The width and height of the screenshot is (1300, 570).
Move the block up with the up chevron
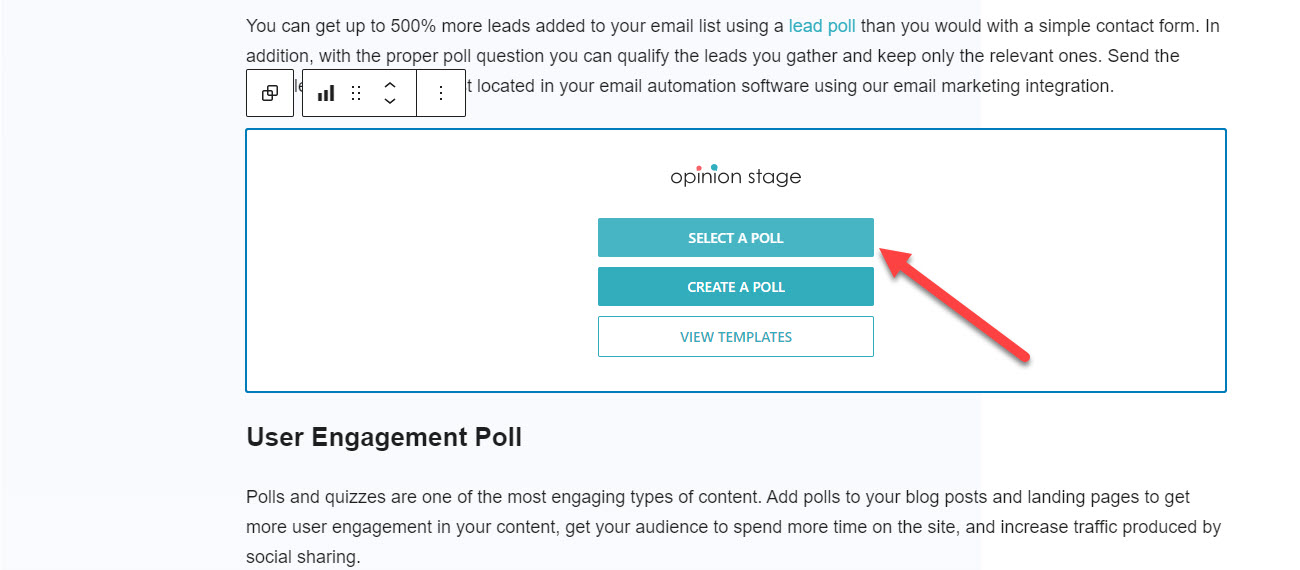click(x=390, y=85)
